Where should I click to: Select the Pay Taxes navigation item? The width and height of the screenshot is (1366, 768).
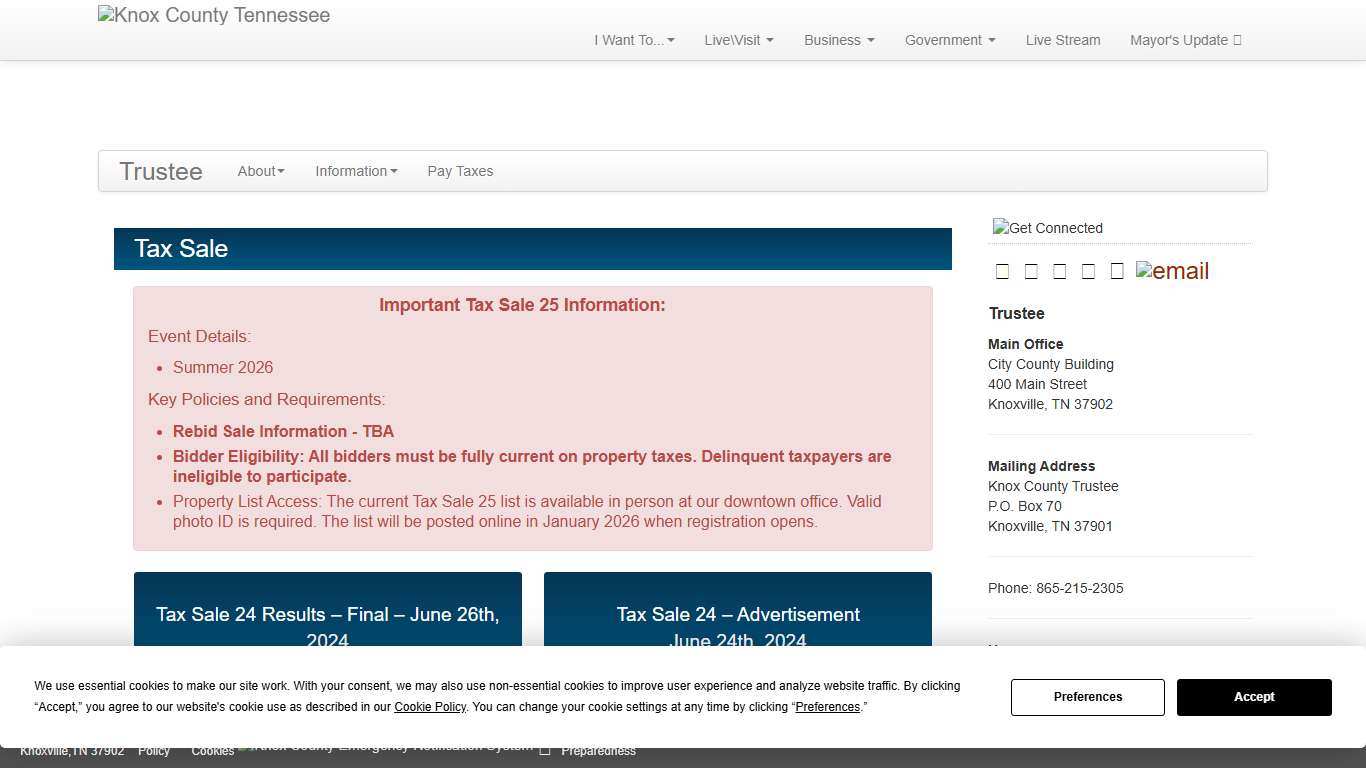[x=460, y=171]
